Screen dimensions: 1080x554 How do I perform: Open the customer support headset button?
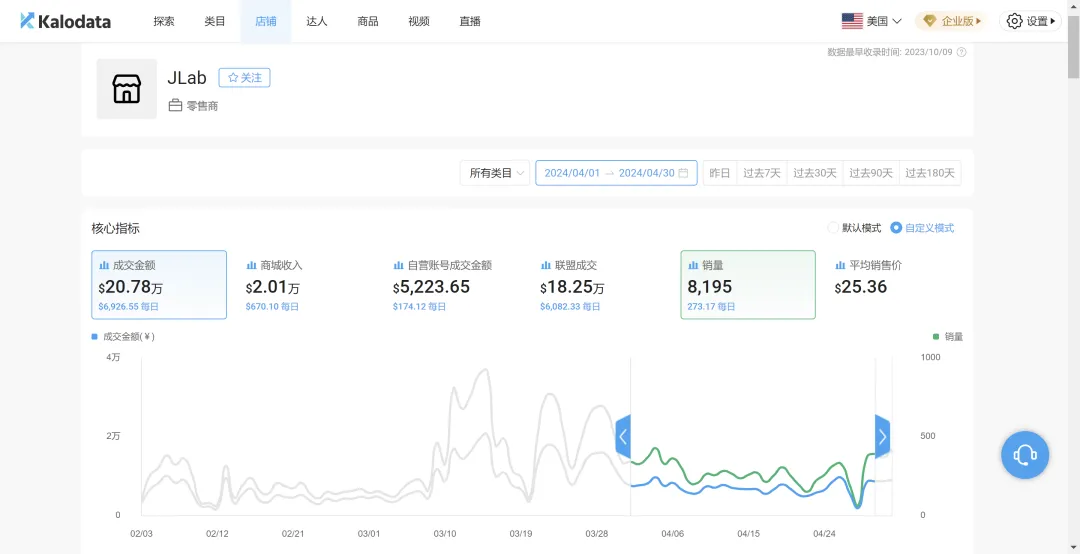(x=1025, y=455)
